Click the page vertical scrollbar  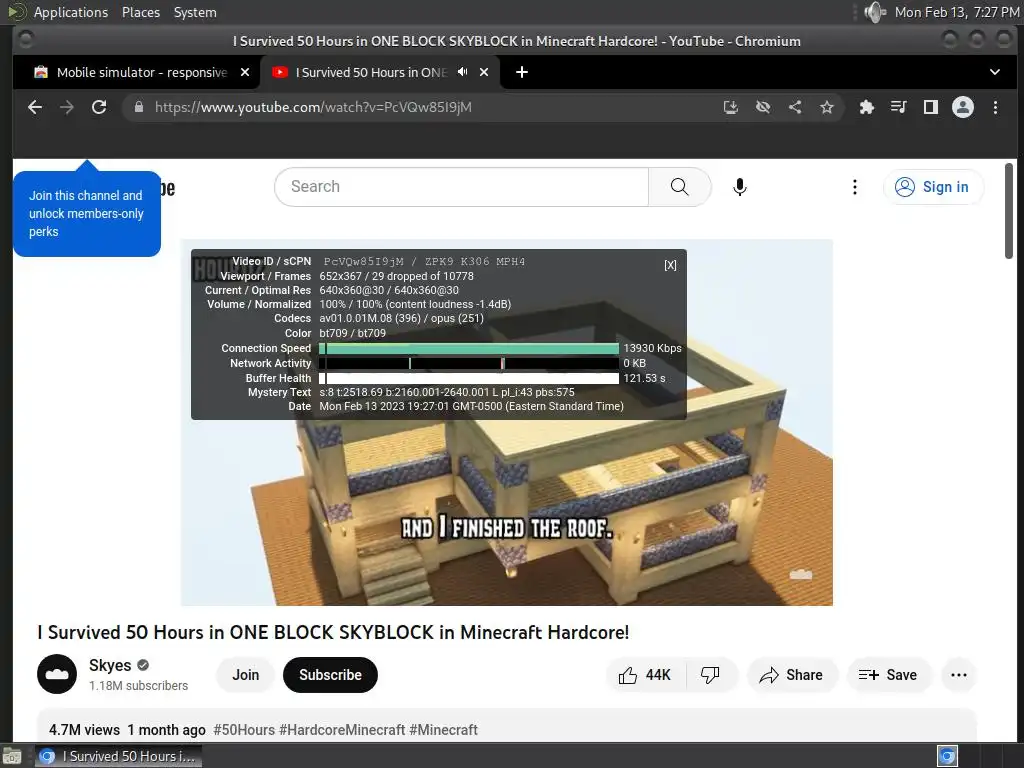click(1009, 212)
